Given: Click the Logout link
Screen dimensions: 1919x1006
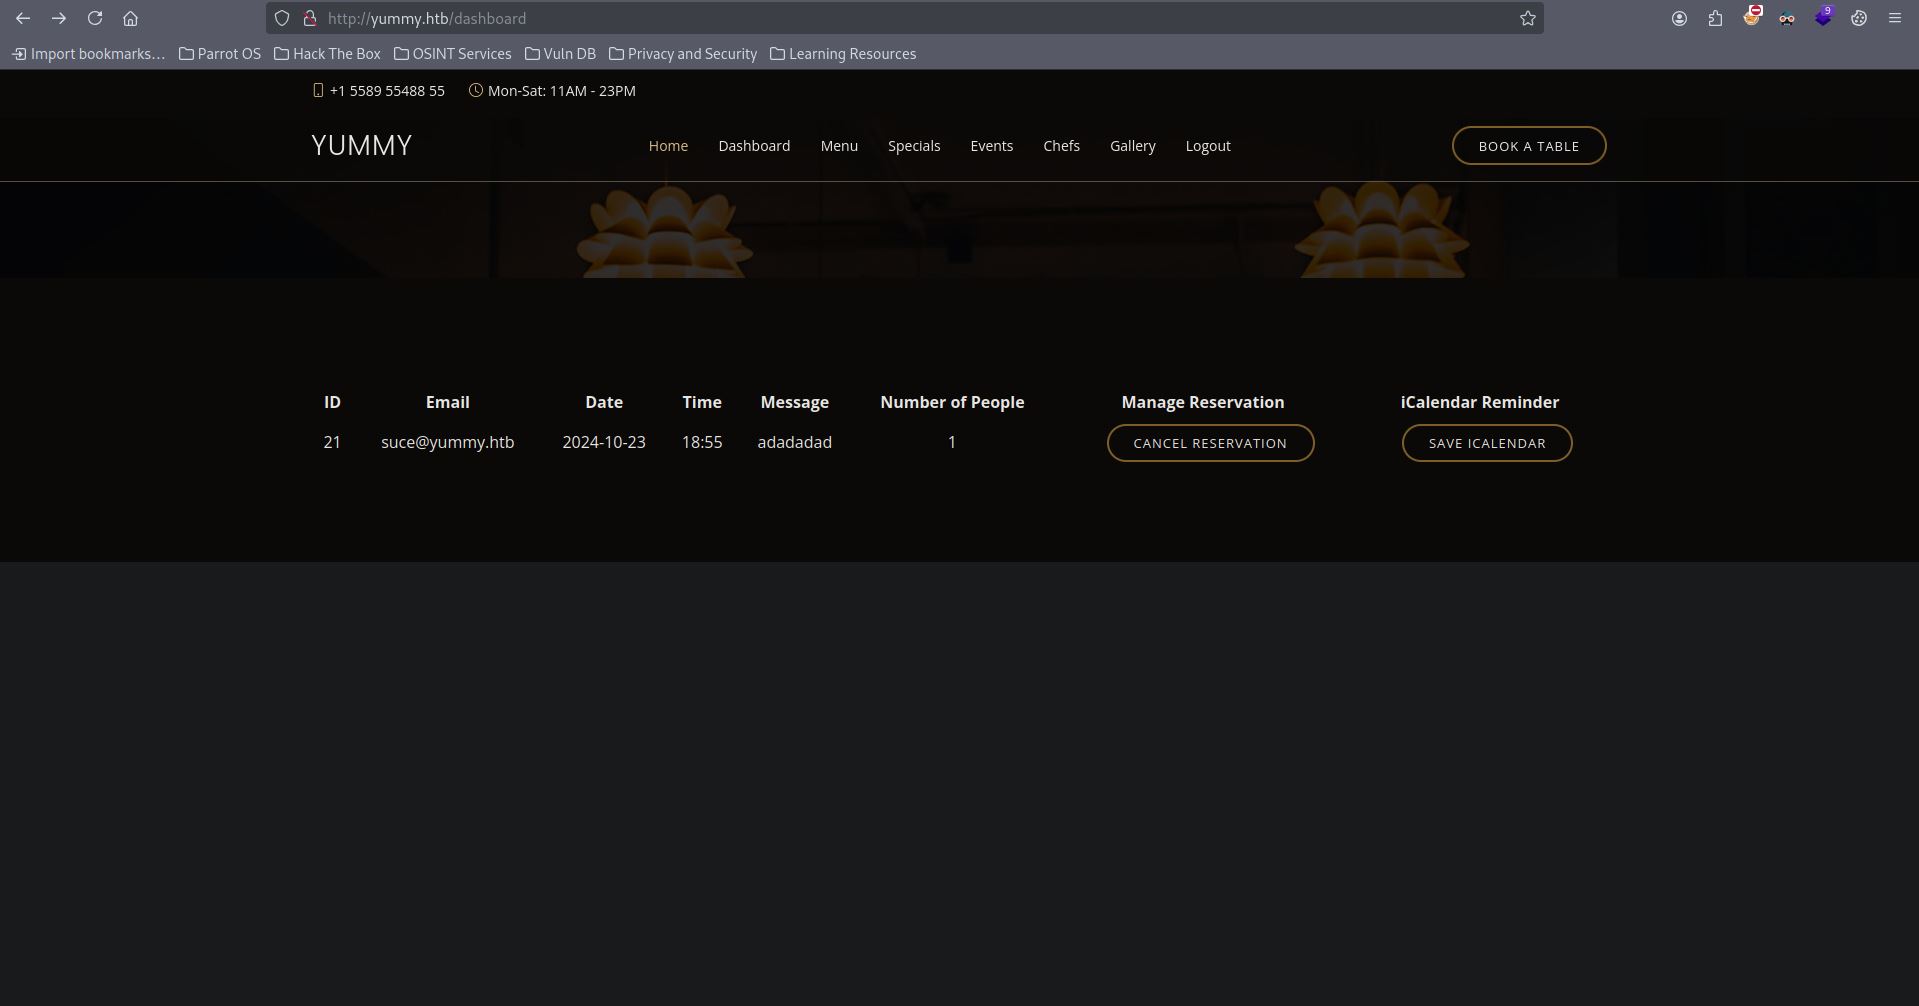Looking at the screenshot, I should pyautogui.click(x=1208, y=146).
